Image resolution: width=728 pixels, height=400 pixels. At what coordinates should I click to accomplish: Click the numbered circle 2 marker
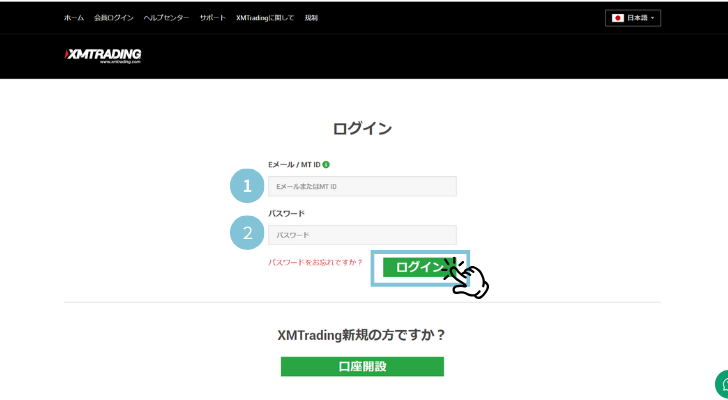tap(247, 234)
